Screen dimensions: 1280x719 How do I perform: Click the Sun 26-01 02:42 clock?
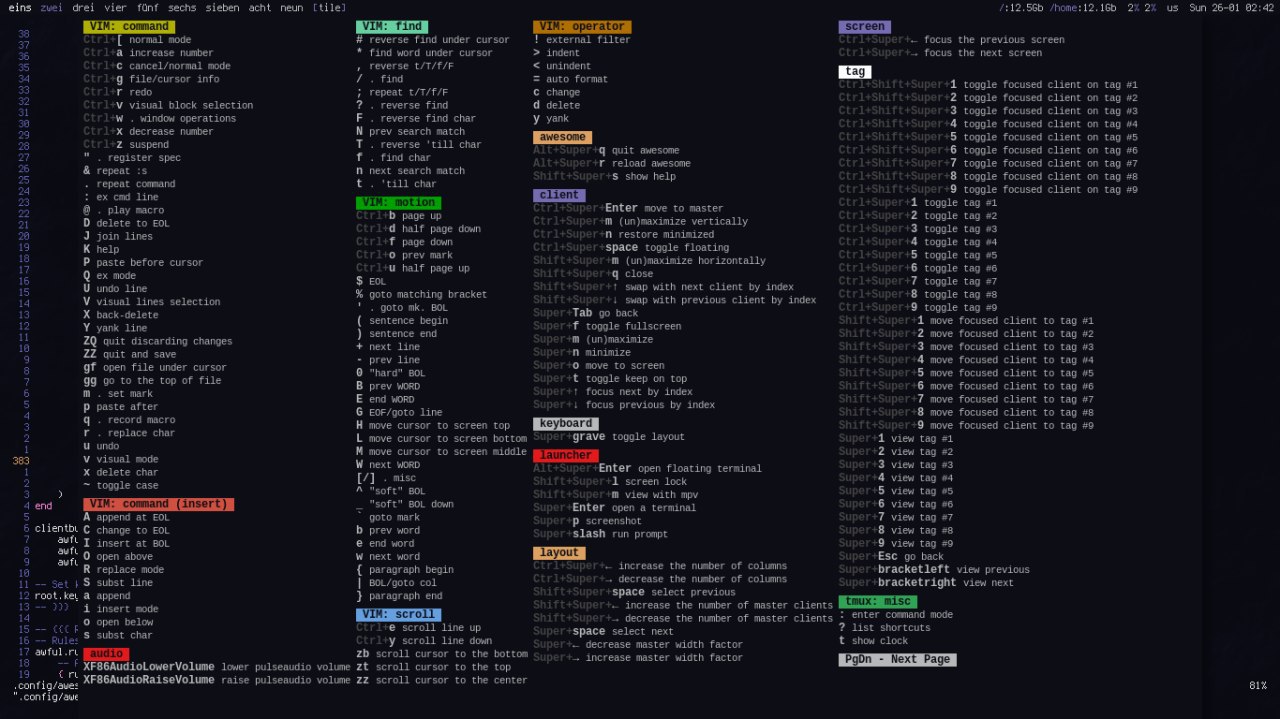pos(1231,8)
